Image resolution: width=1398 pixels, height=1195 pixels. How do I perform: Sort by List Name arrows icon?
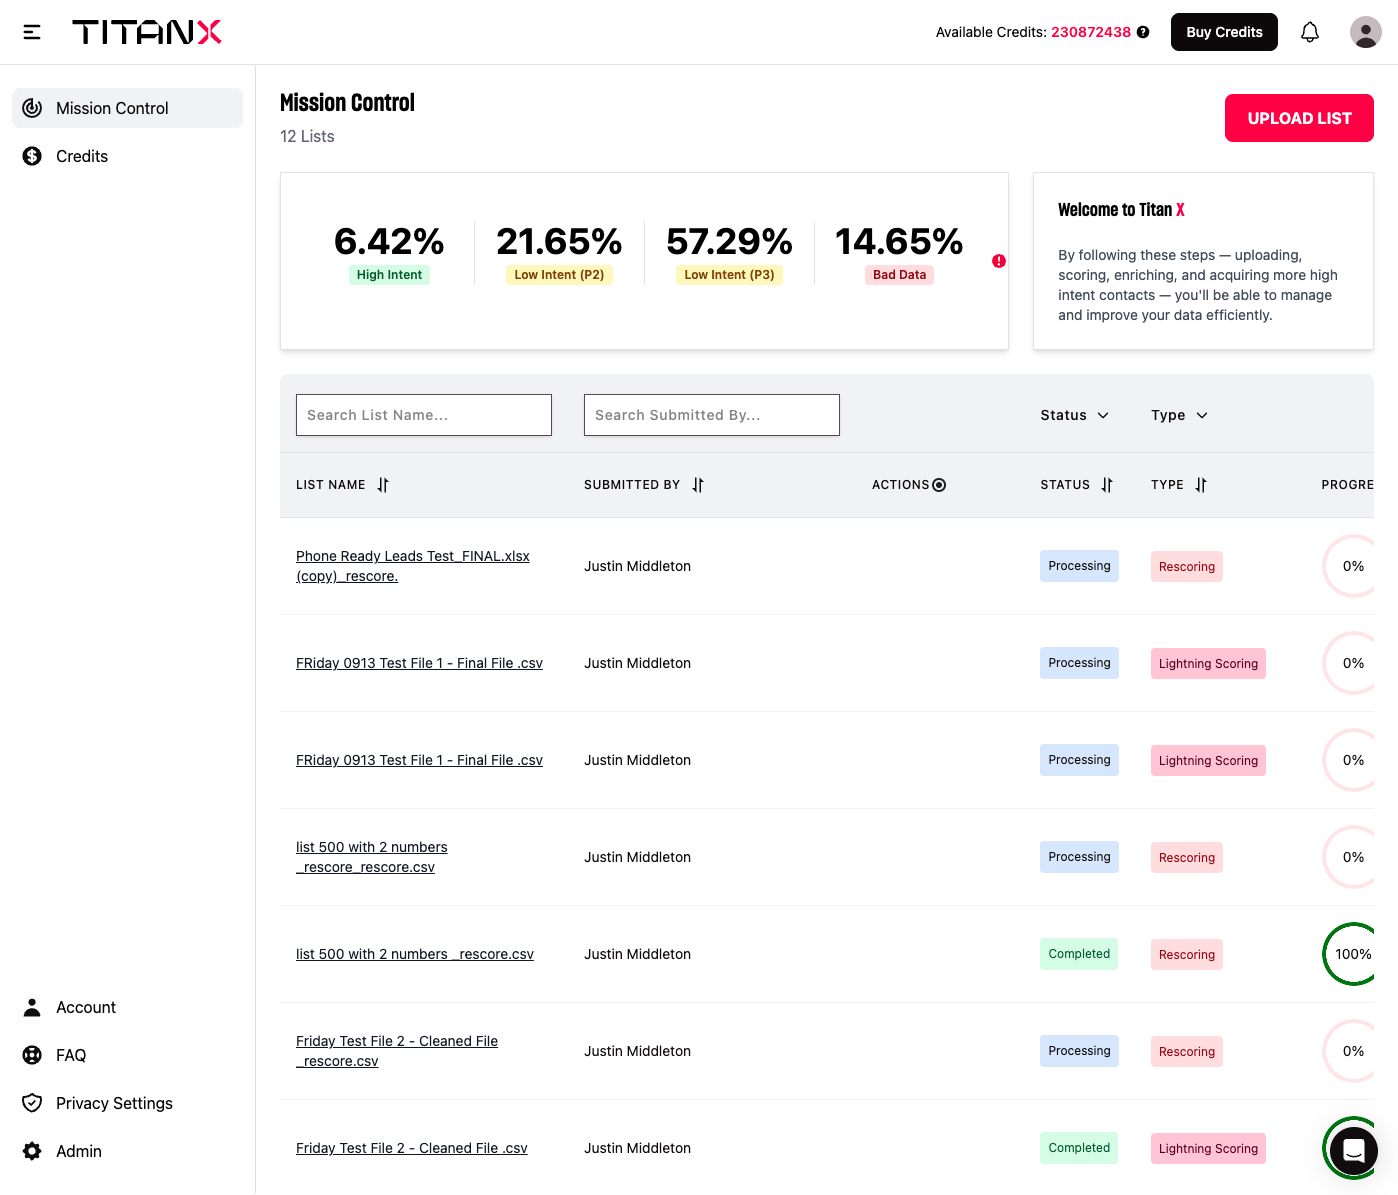[x=383, y=485]
